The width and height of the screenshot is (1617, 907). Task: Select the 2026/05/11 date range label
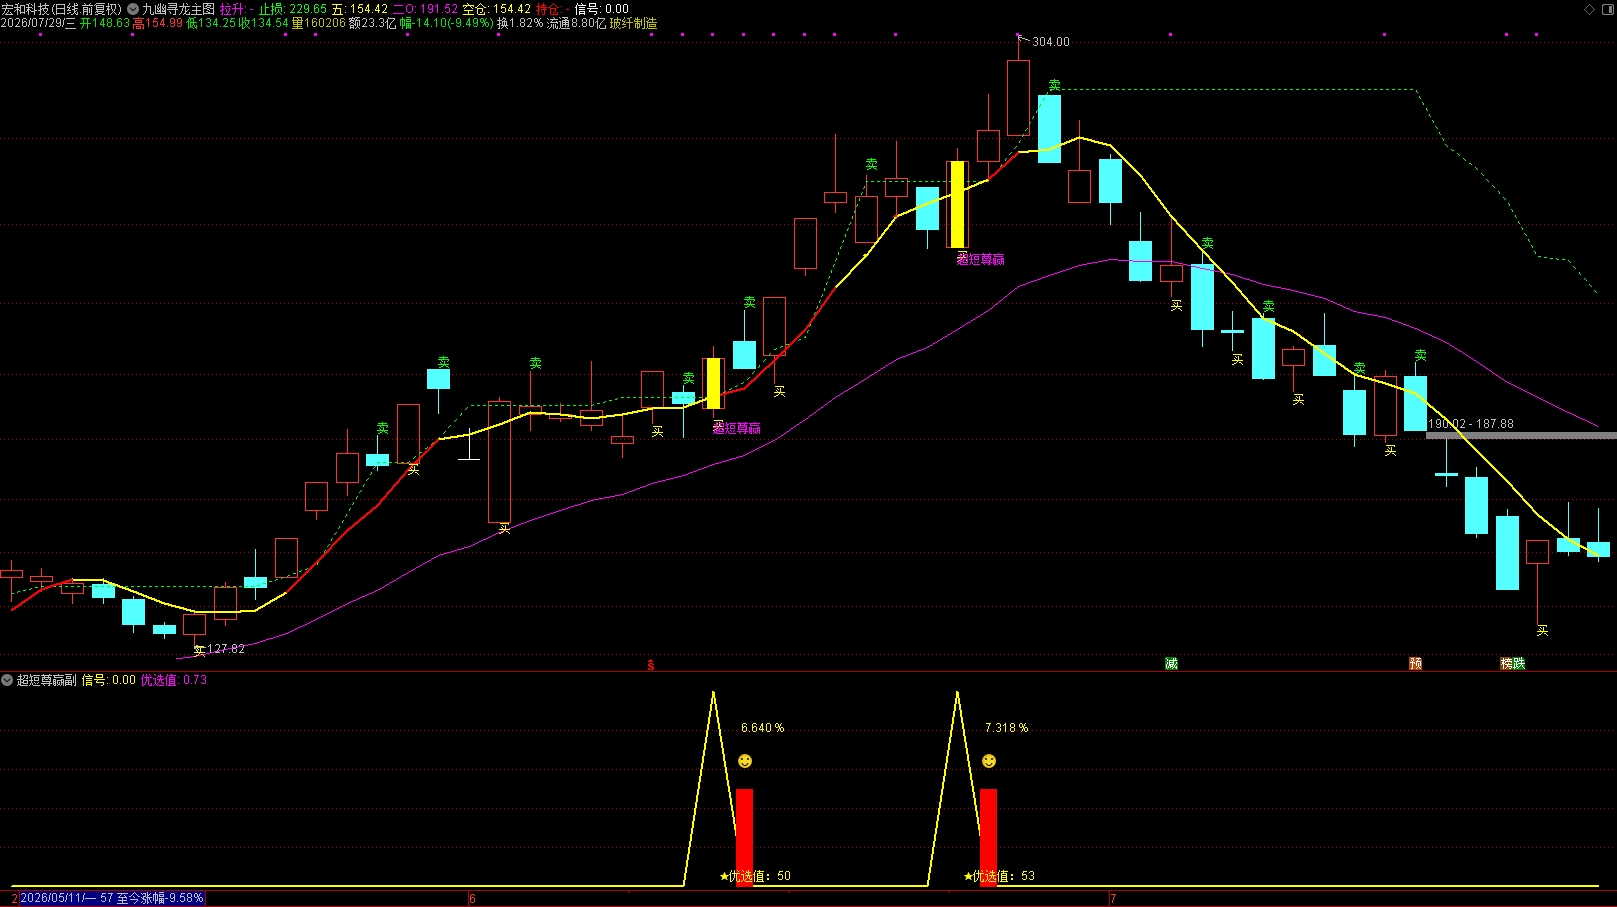(x=112, y=898)
